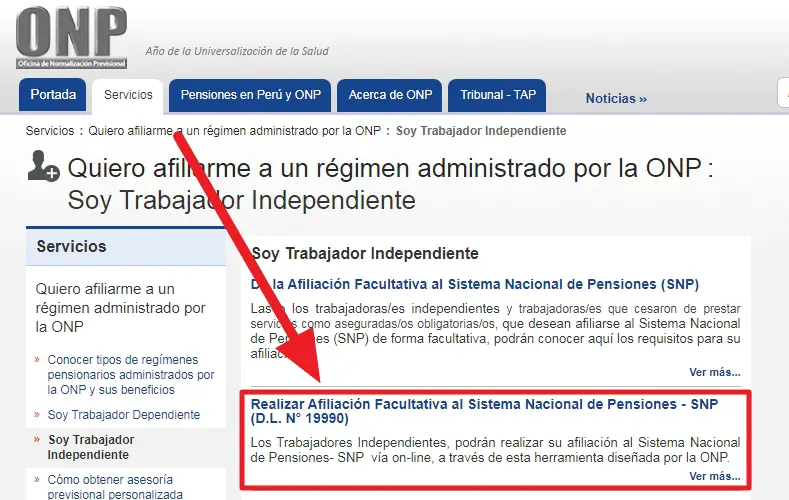
Task: Select Soy Trabajador Independiente in sidebar
Action: (91, 447)
